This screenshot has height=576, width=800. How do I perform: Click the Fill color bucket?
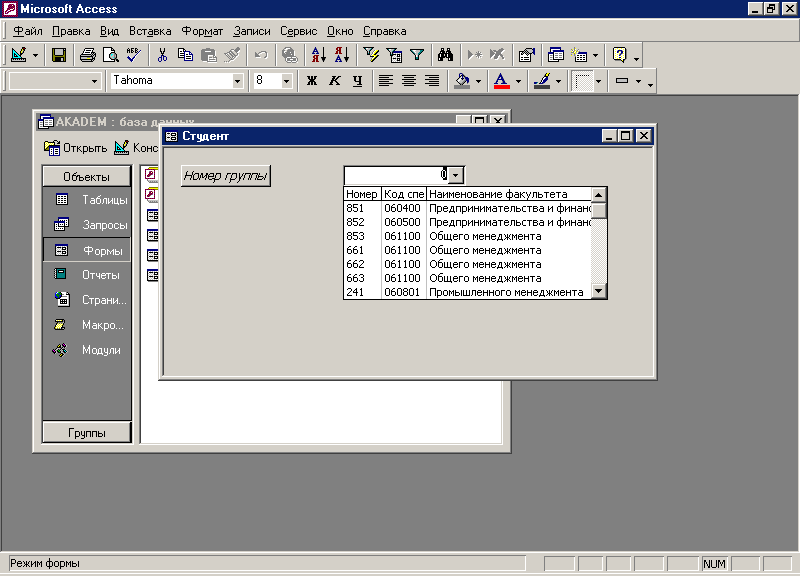(462, 81)
